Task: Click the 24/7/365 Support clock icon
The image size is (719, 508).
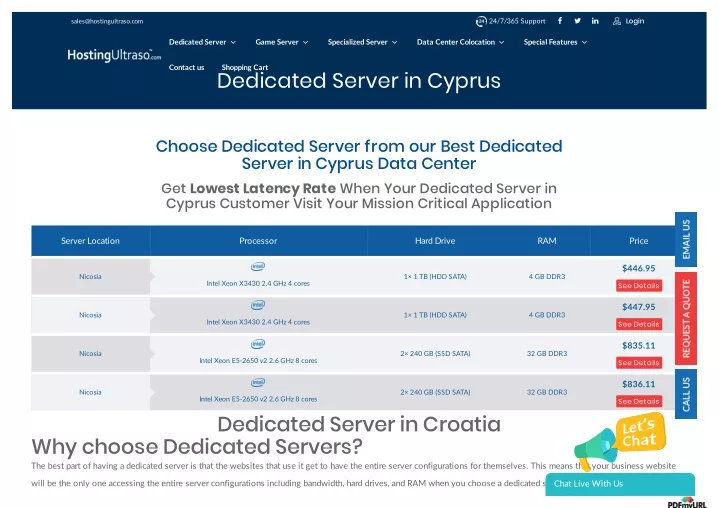Action: [481, 21]
